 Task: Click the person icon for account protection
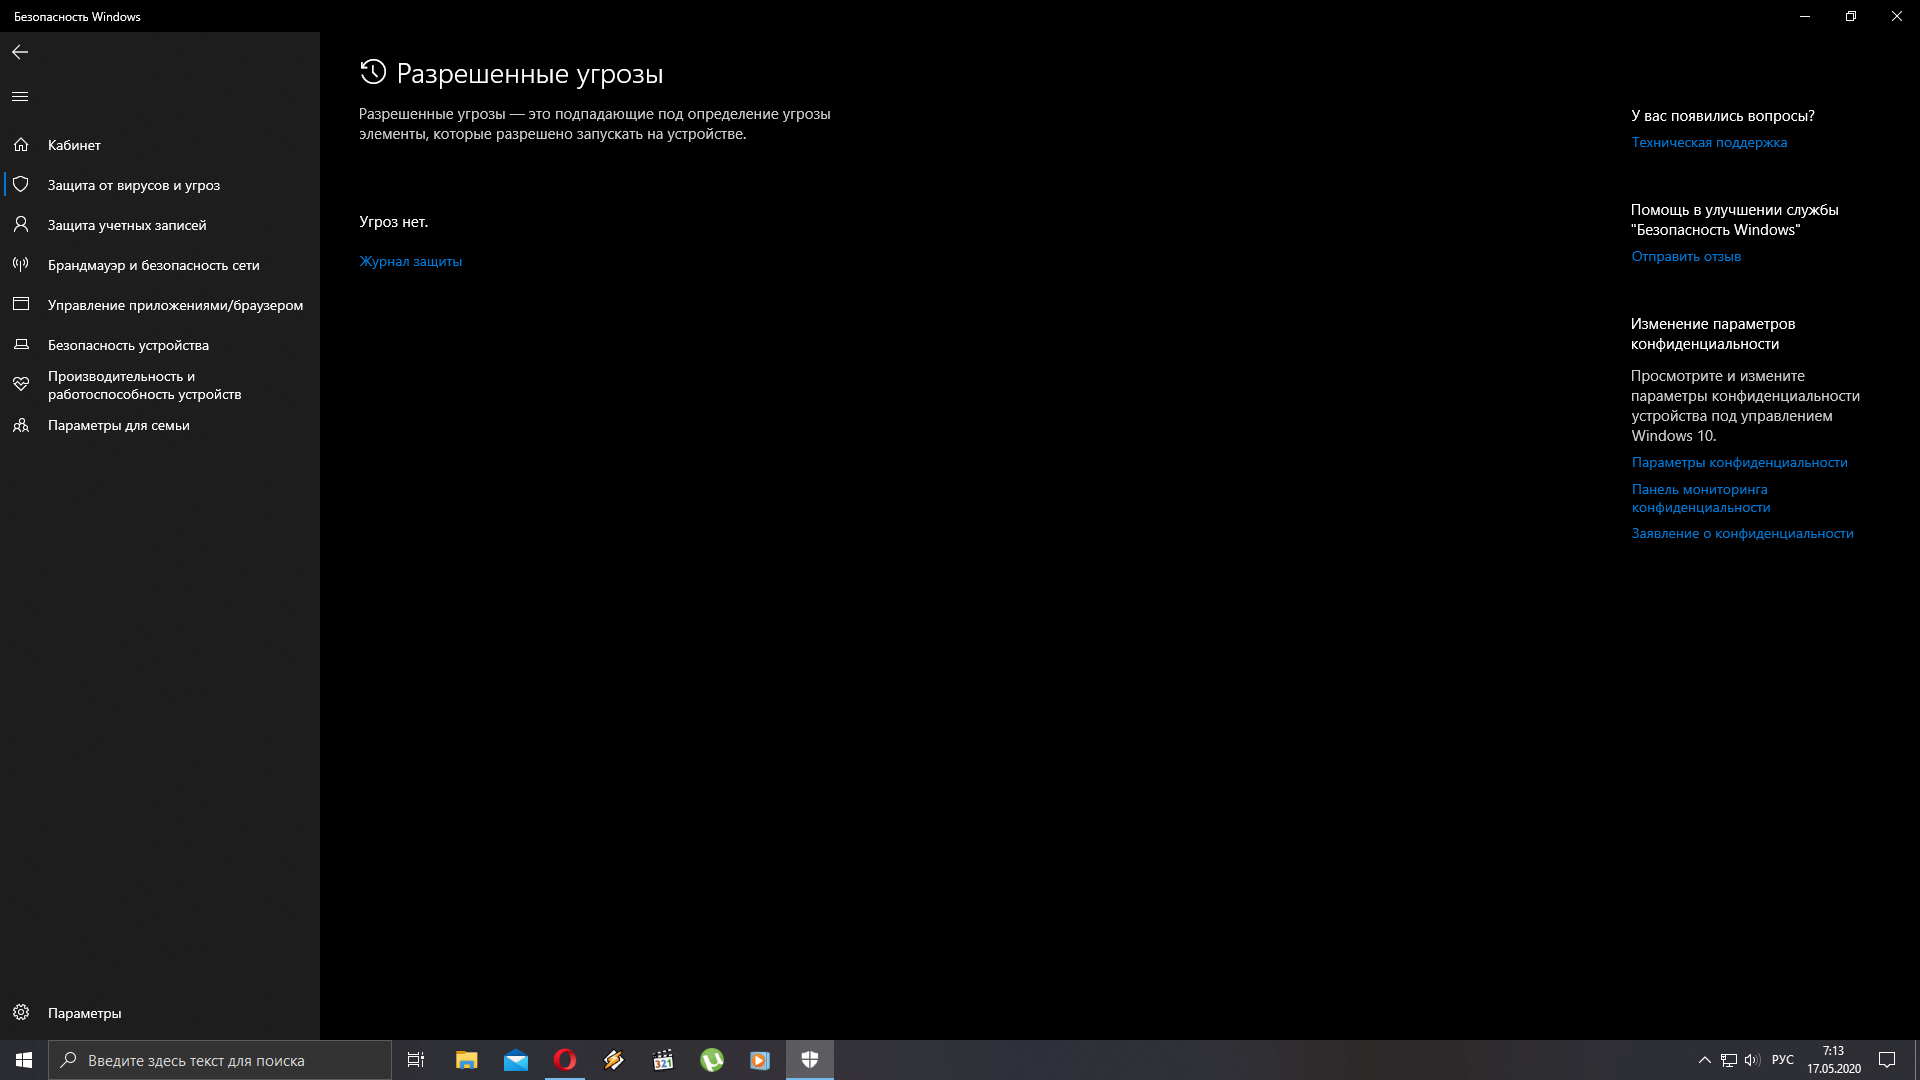tap(21, 225)
